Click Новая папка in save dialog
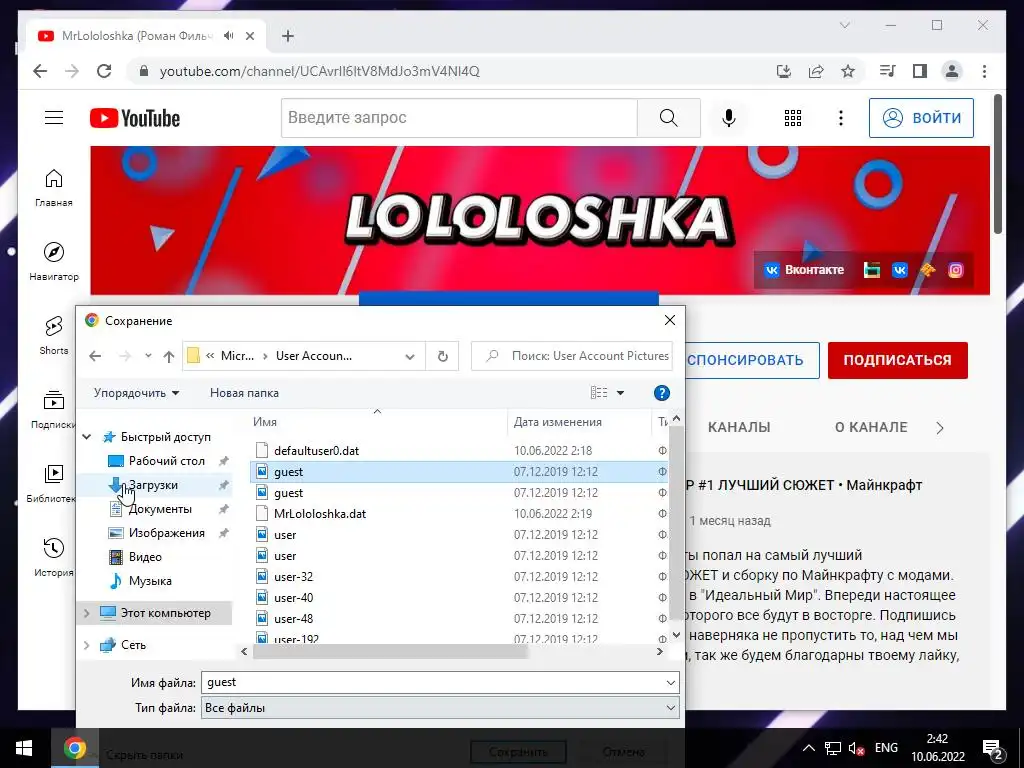The height and width of the screenshot is (768, 1024). click(244, 392)
